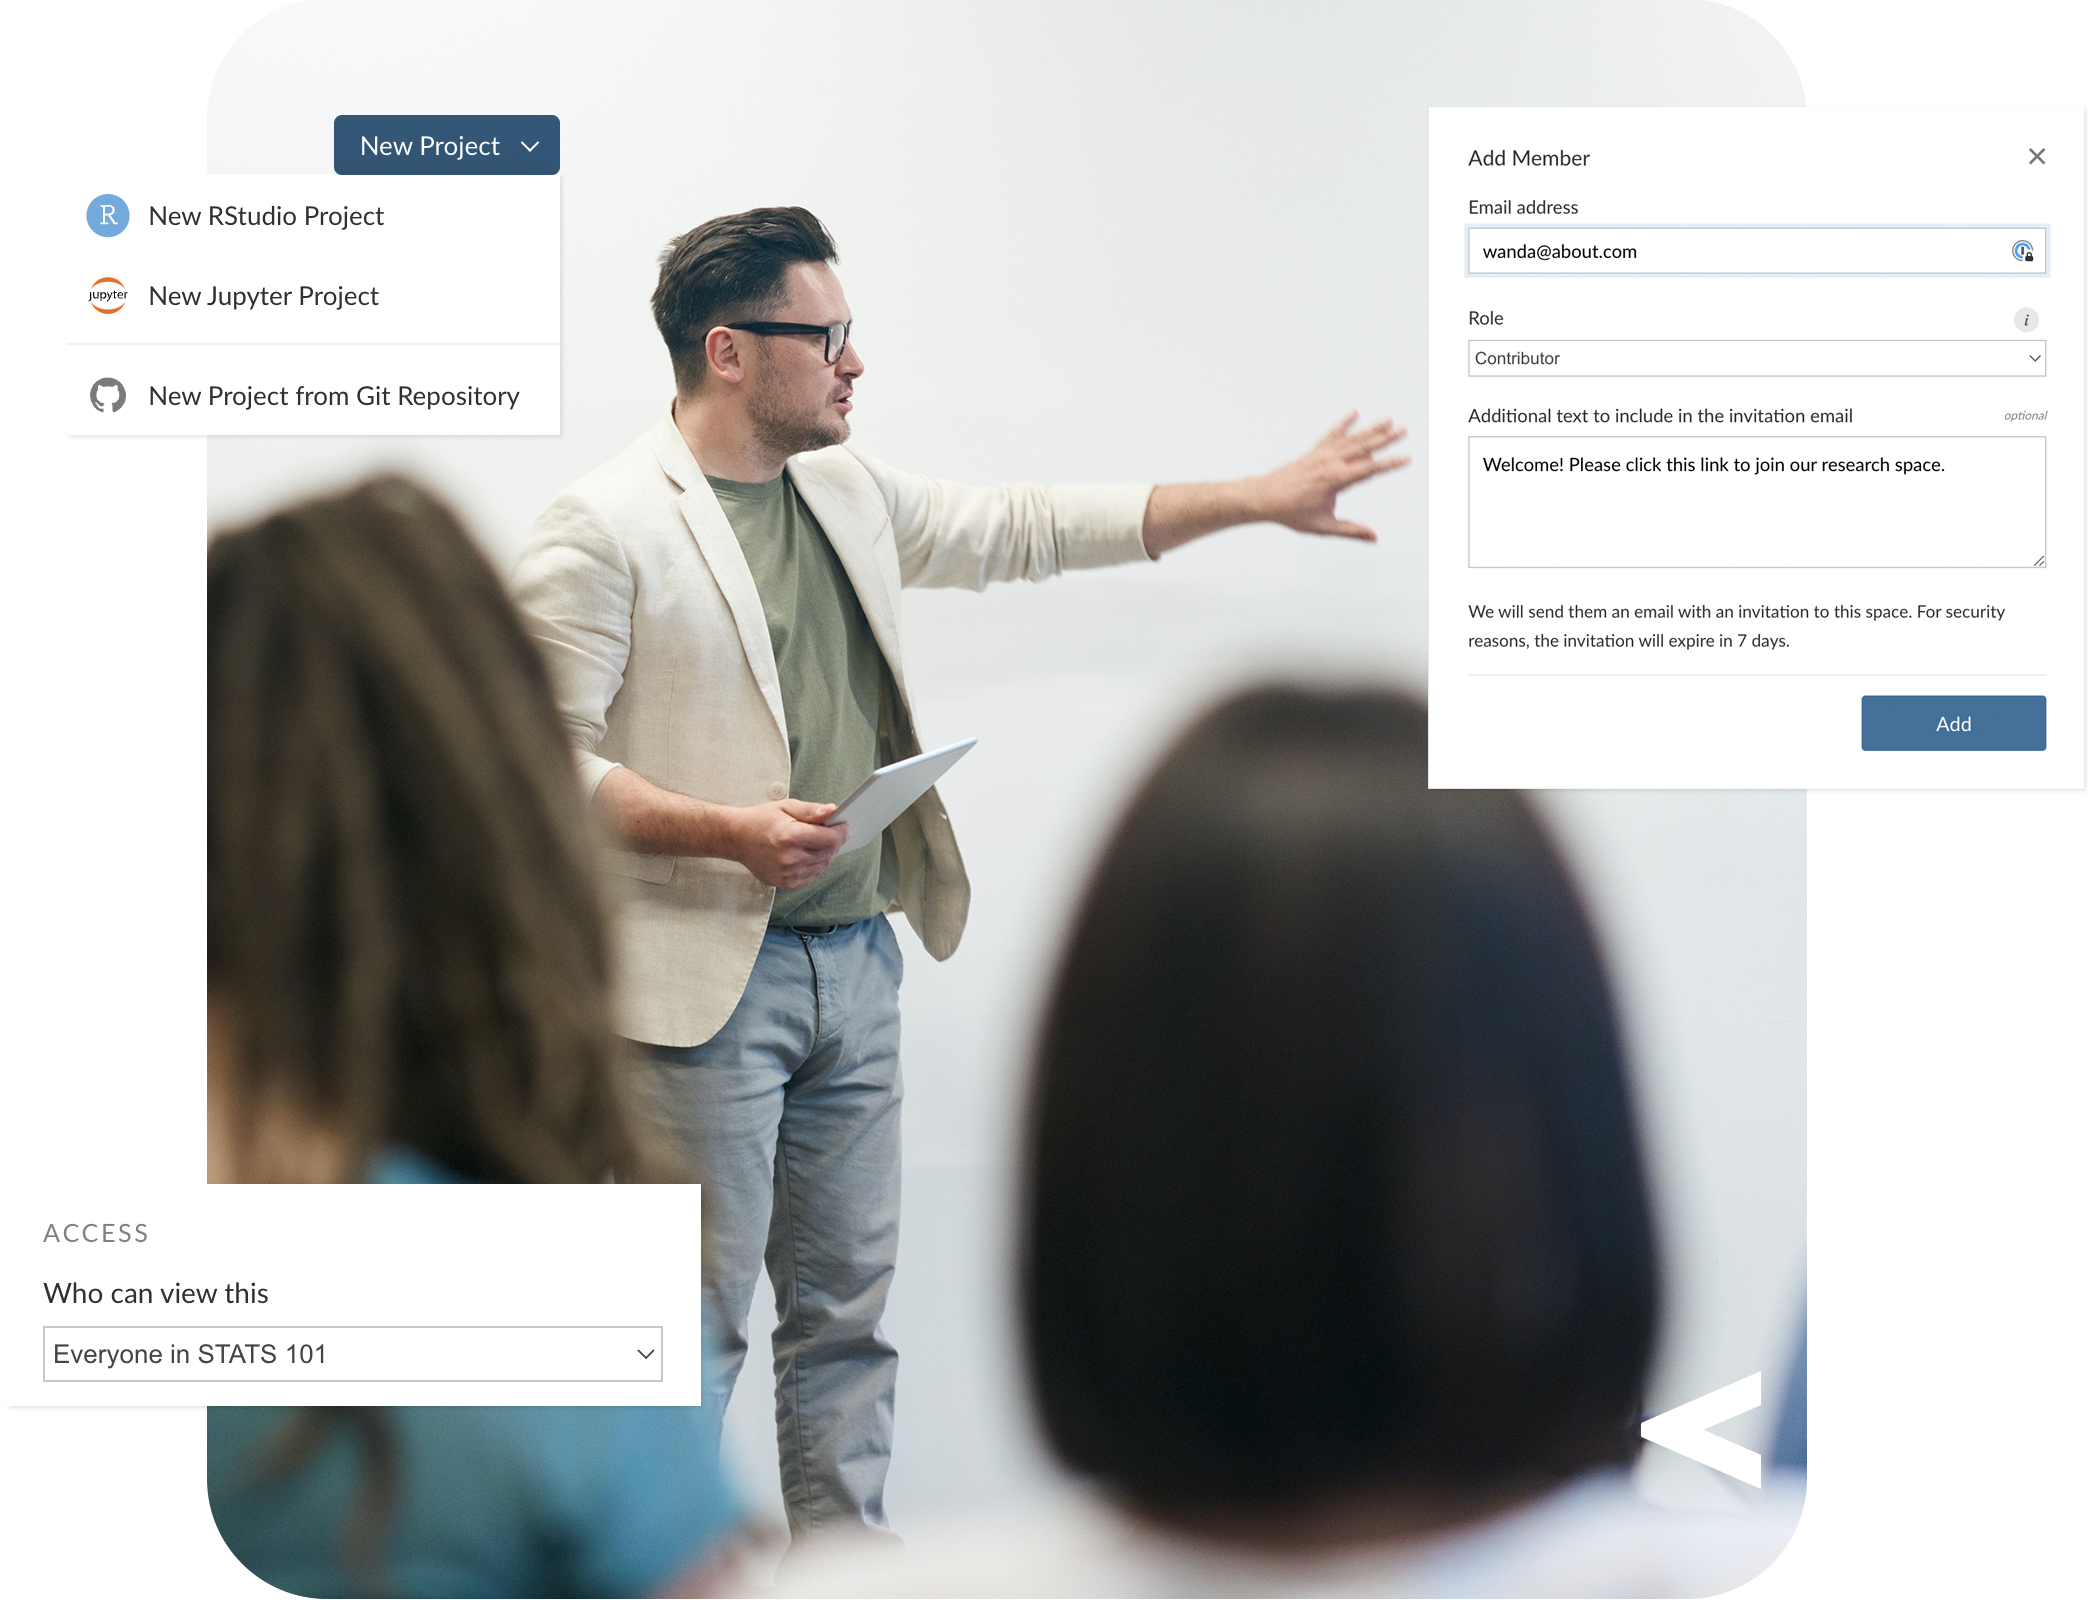This screenshot has height=1600, width=2100.
Task: Click the email address input field
Action: point(1756,250)
